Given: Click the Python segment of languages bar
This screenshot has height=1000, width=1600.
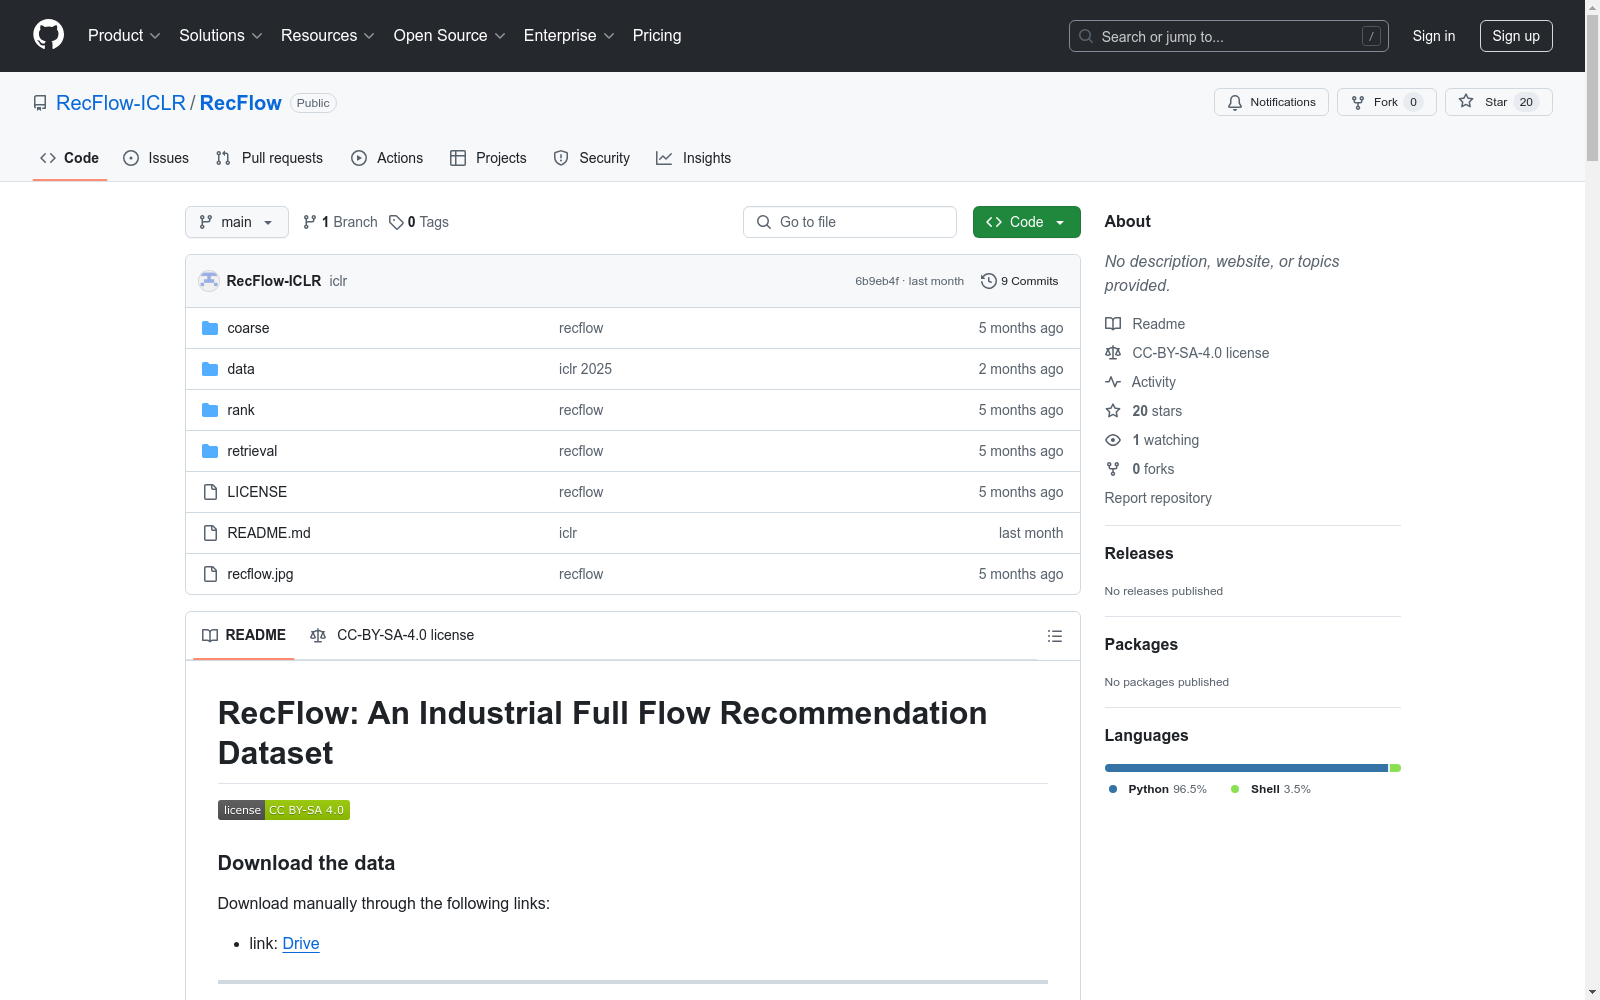Looking at the screenshot, I should tap(1246, 768).
